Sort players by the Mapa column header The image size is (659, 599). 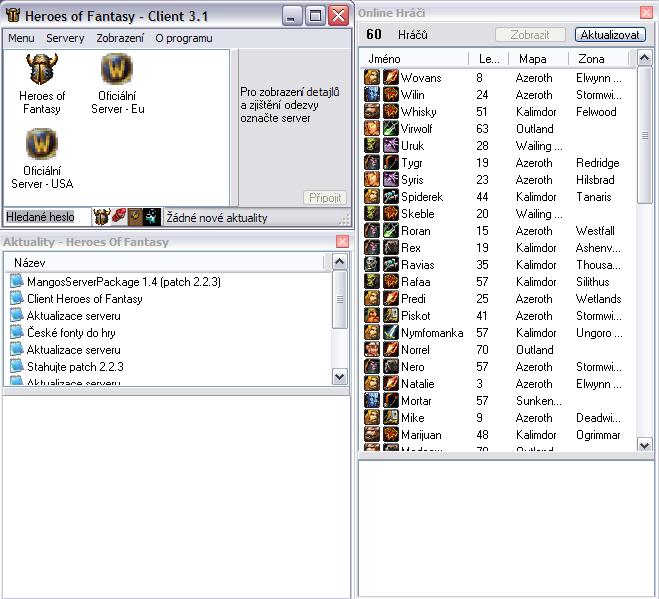click(x=538, y=58)
